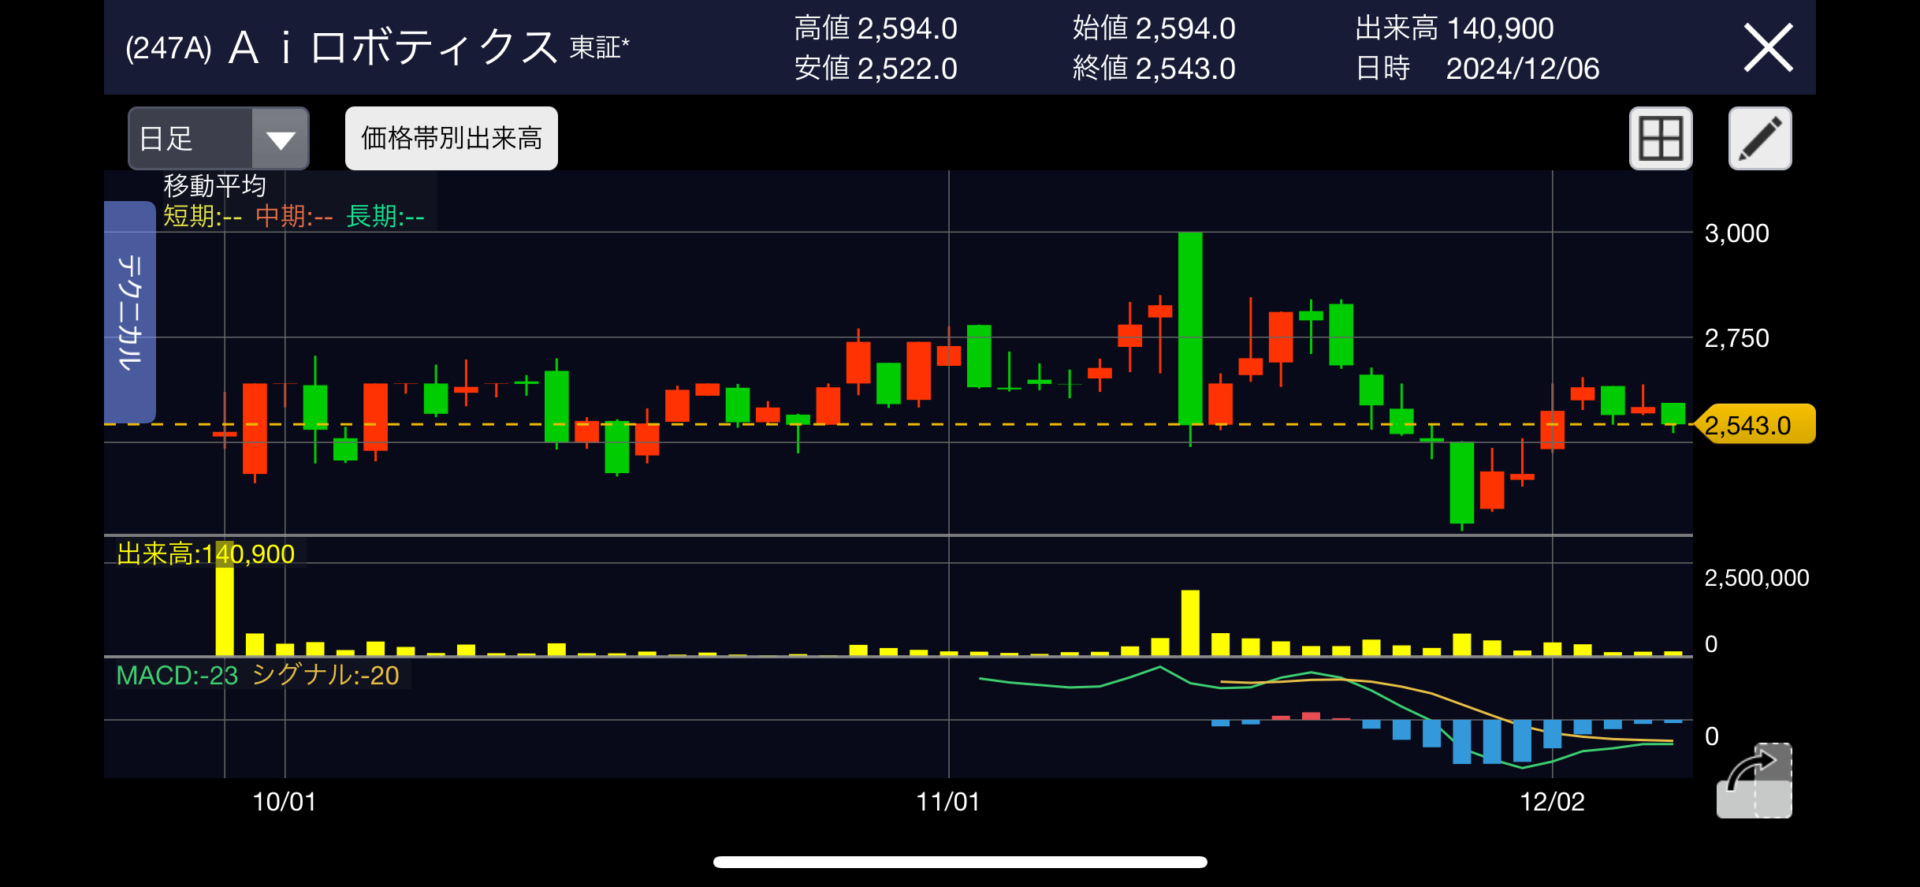
Task: Tap the tallest yellow volume bar
Action: (225, 598)
